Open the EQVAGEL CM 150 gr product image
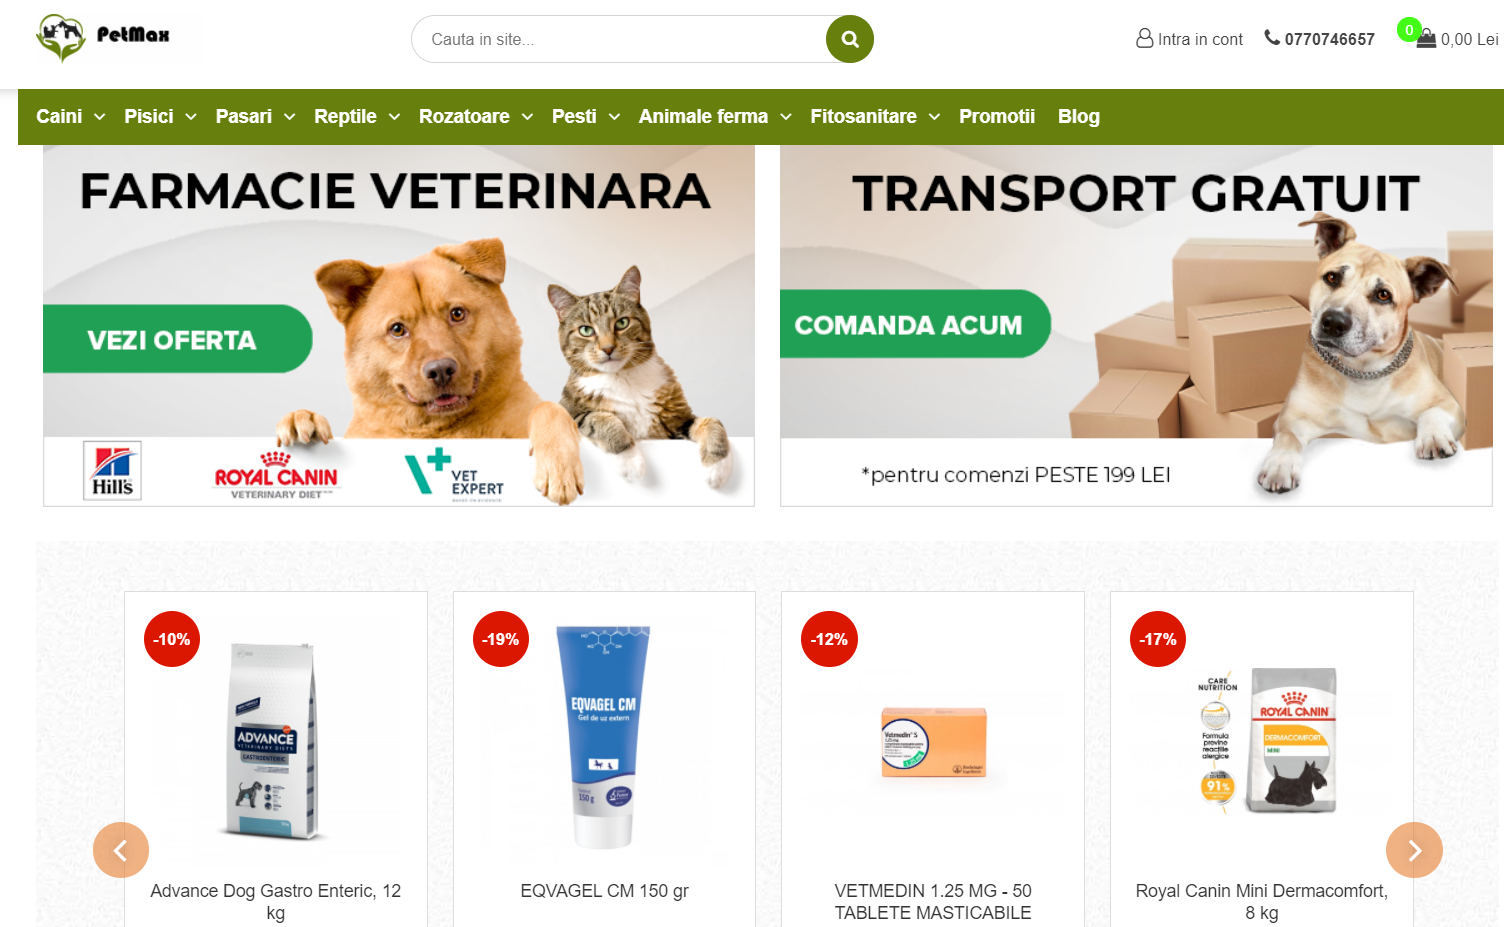This screenshot has height=927, width=1505. pos(604,737)
